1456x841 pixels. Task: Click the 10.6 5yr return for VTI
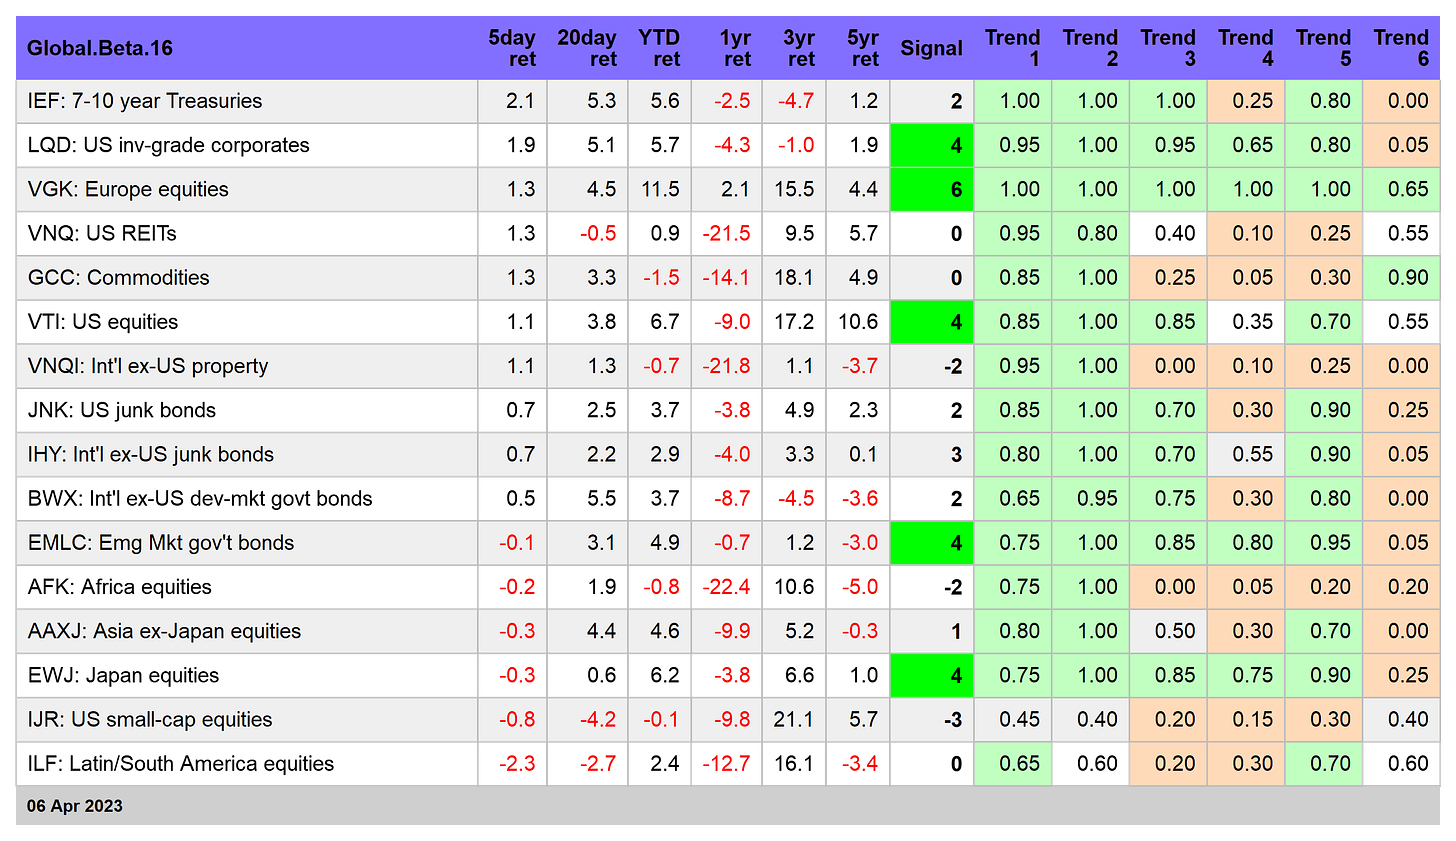click(x=858, y=322)
